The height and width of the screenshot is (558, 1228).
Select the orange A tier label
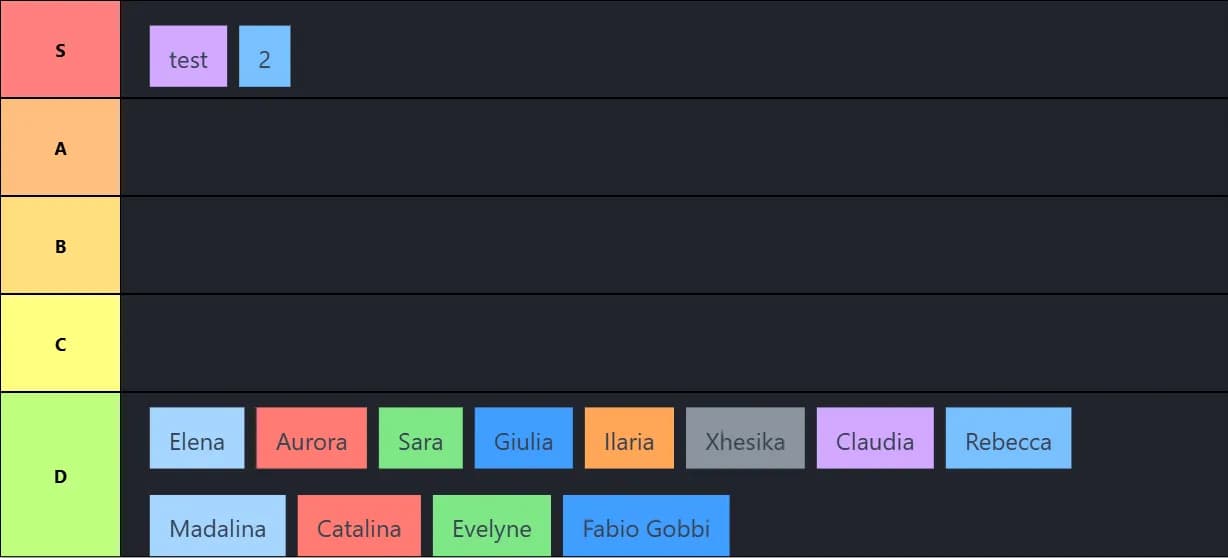(60, 148)
